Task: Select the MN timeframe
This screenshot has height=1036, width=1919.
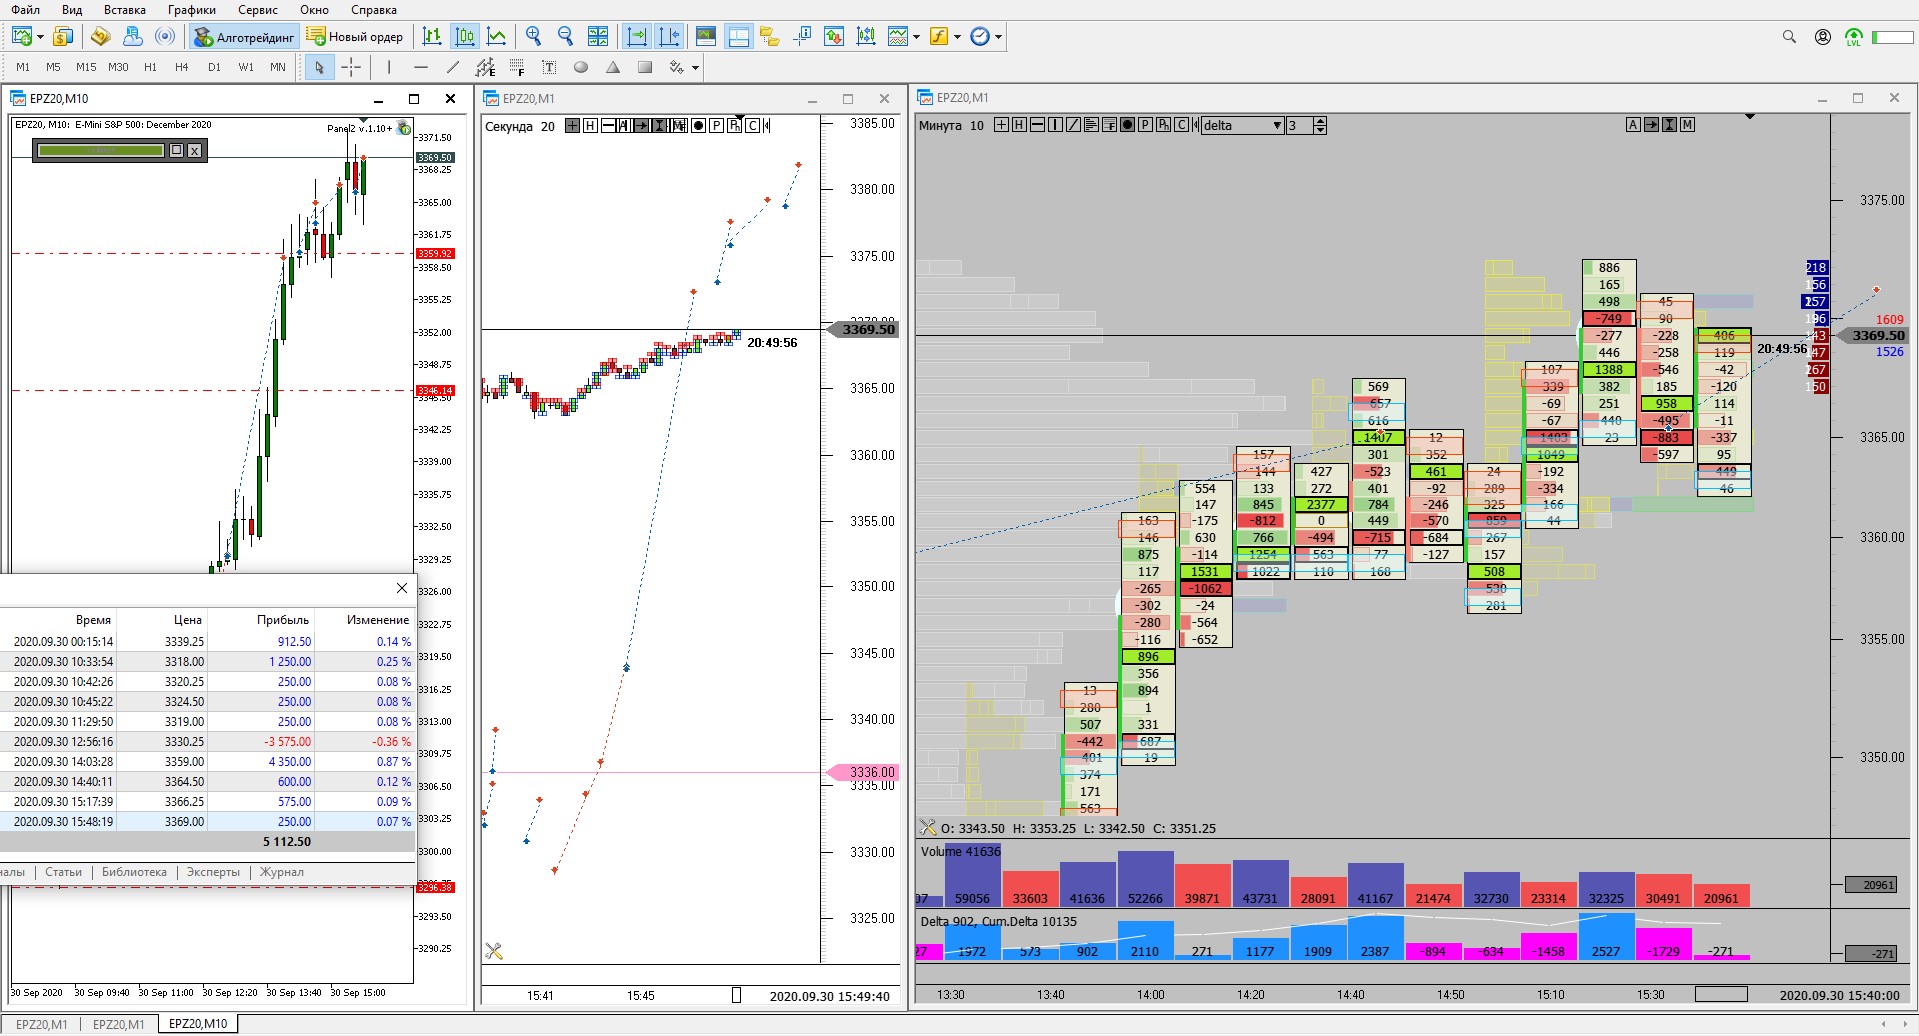Action: [278, 67]
